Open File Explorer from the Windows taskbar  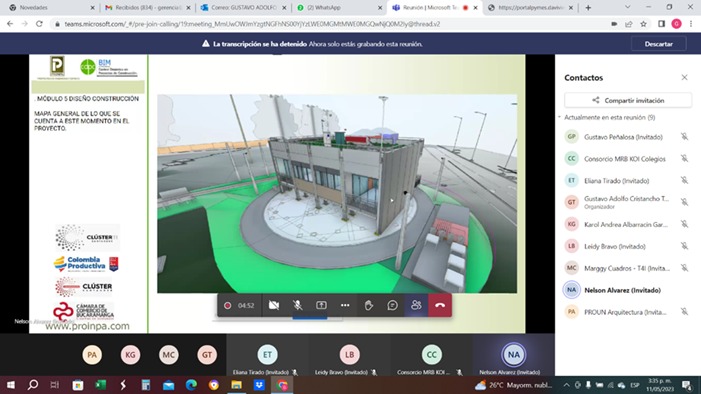tap(236, 385)
